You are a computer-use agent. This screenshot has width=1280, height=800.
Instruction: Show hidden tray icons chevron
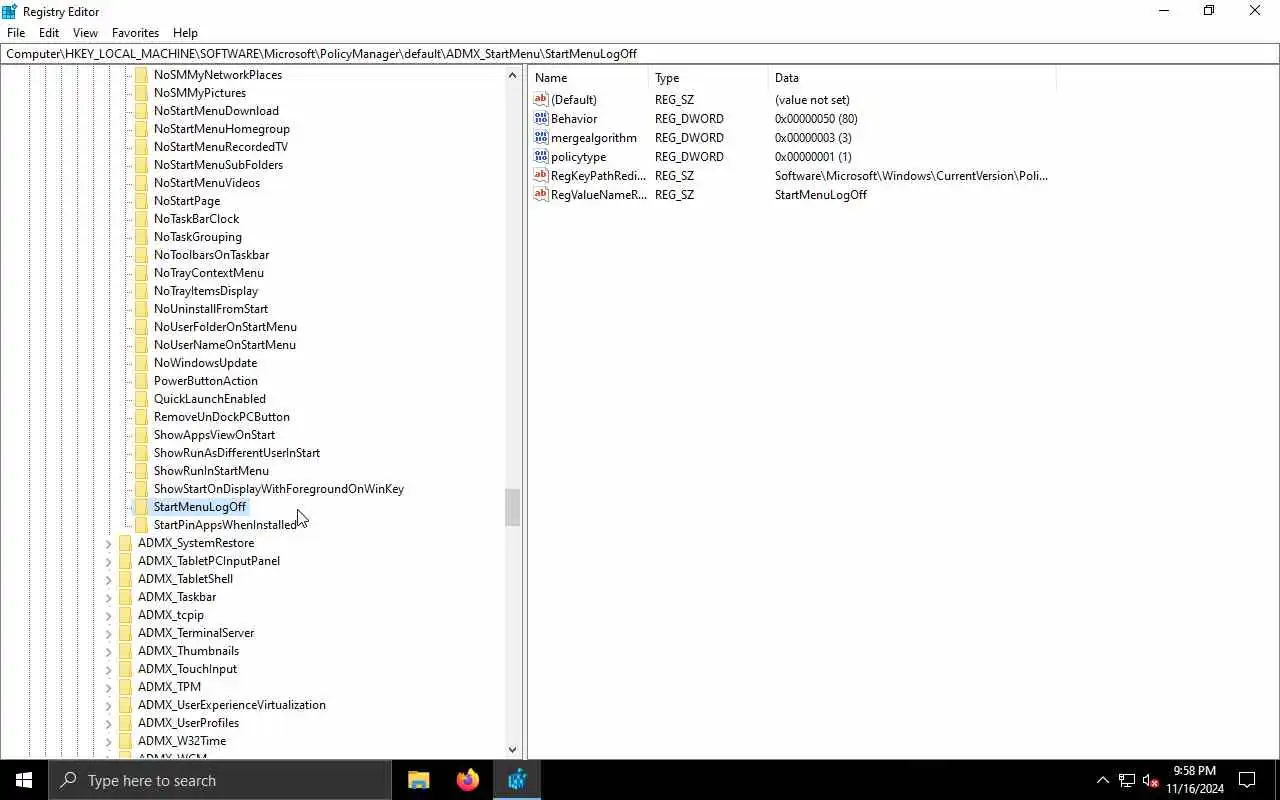[x=1102, y=780]
